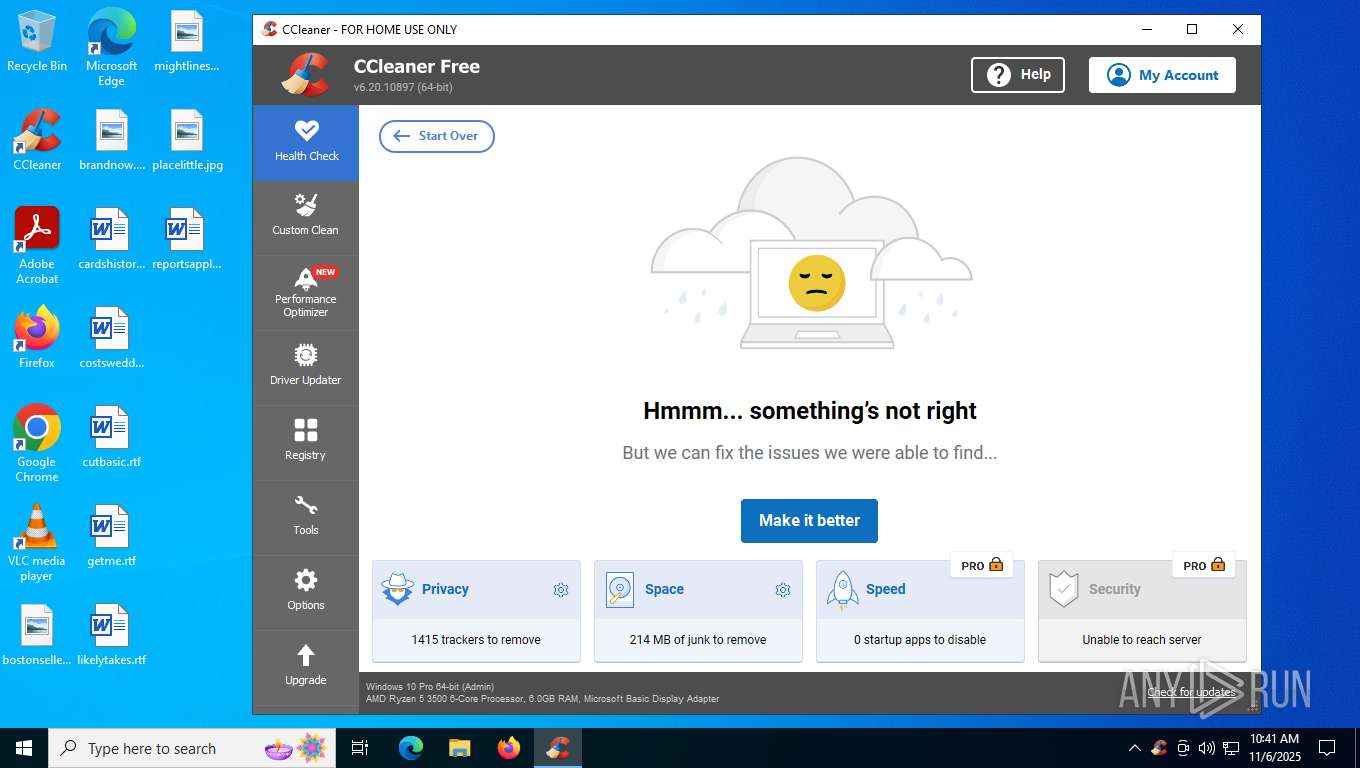Open My Account
This screenshot has height=768, width=1360.
click(1162, 75)
